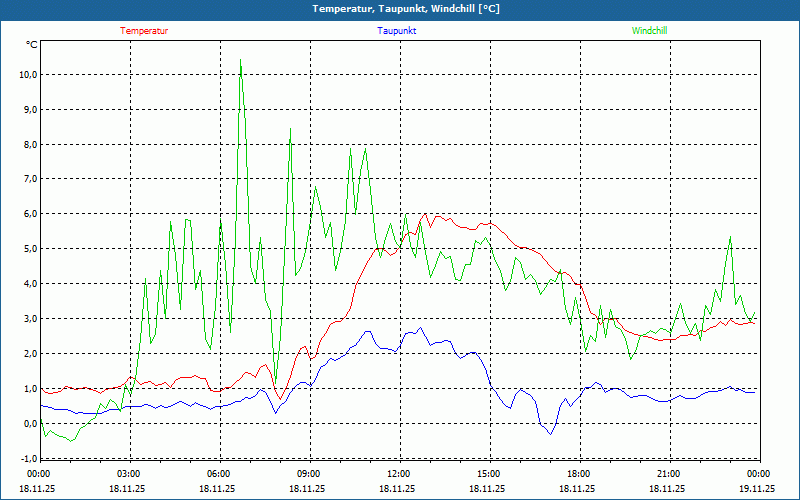This screenshot has height=500, width=800.
Task: Click the 09:00 time label
Action: point(308,474)
